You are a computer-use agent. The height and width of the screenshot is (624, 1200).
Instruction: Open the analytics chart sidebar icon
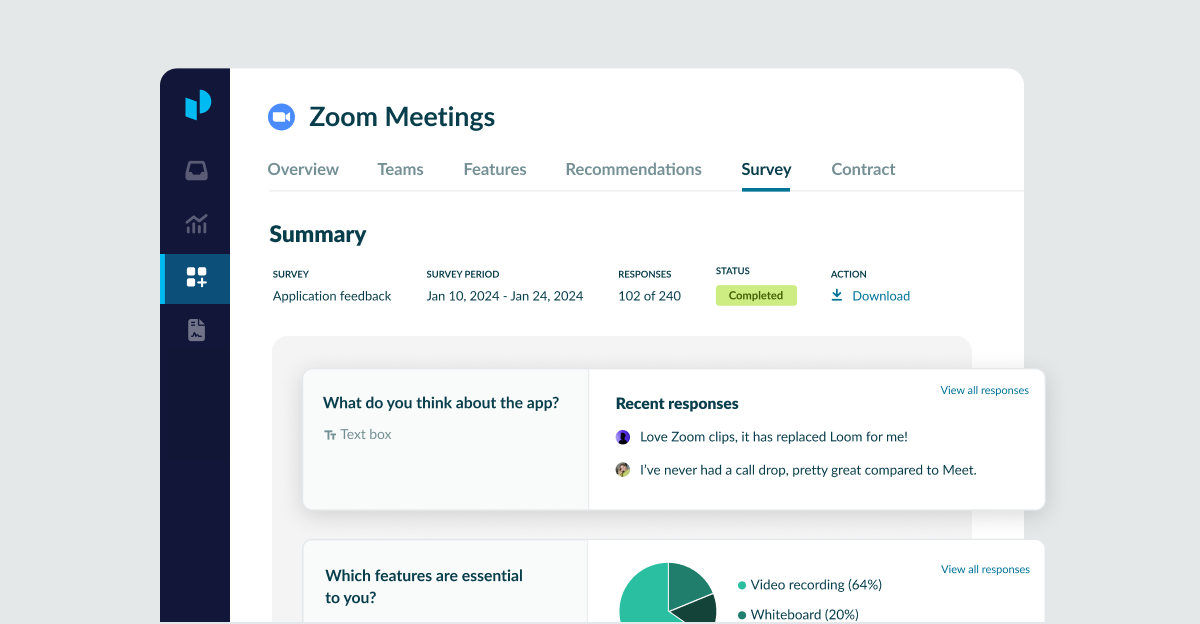pyautogui.click(x=197, y=224)
